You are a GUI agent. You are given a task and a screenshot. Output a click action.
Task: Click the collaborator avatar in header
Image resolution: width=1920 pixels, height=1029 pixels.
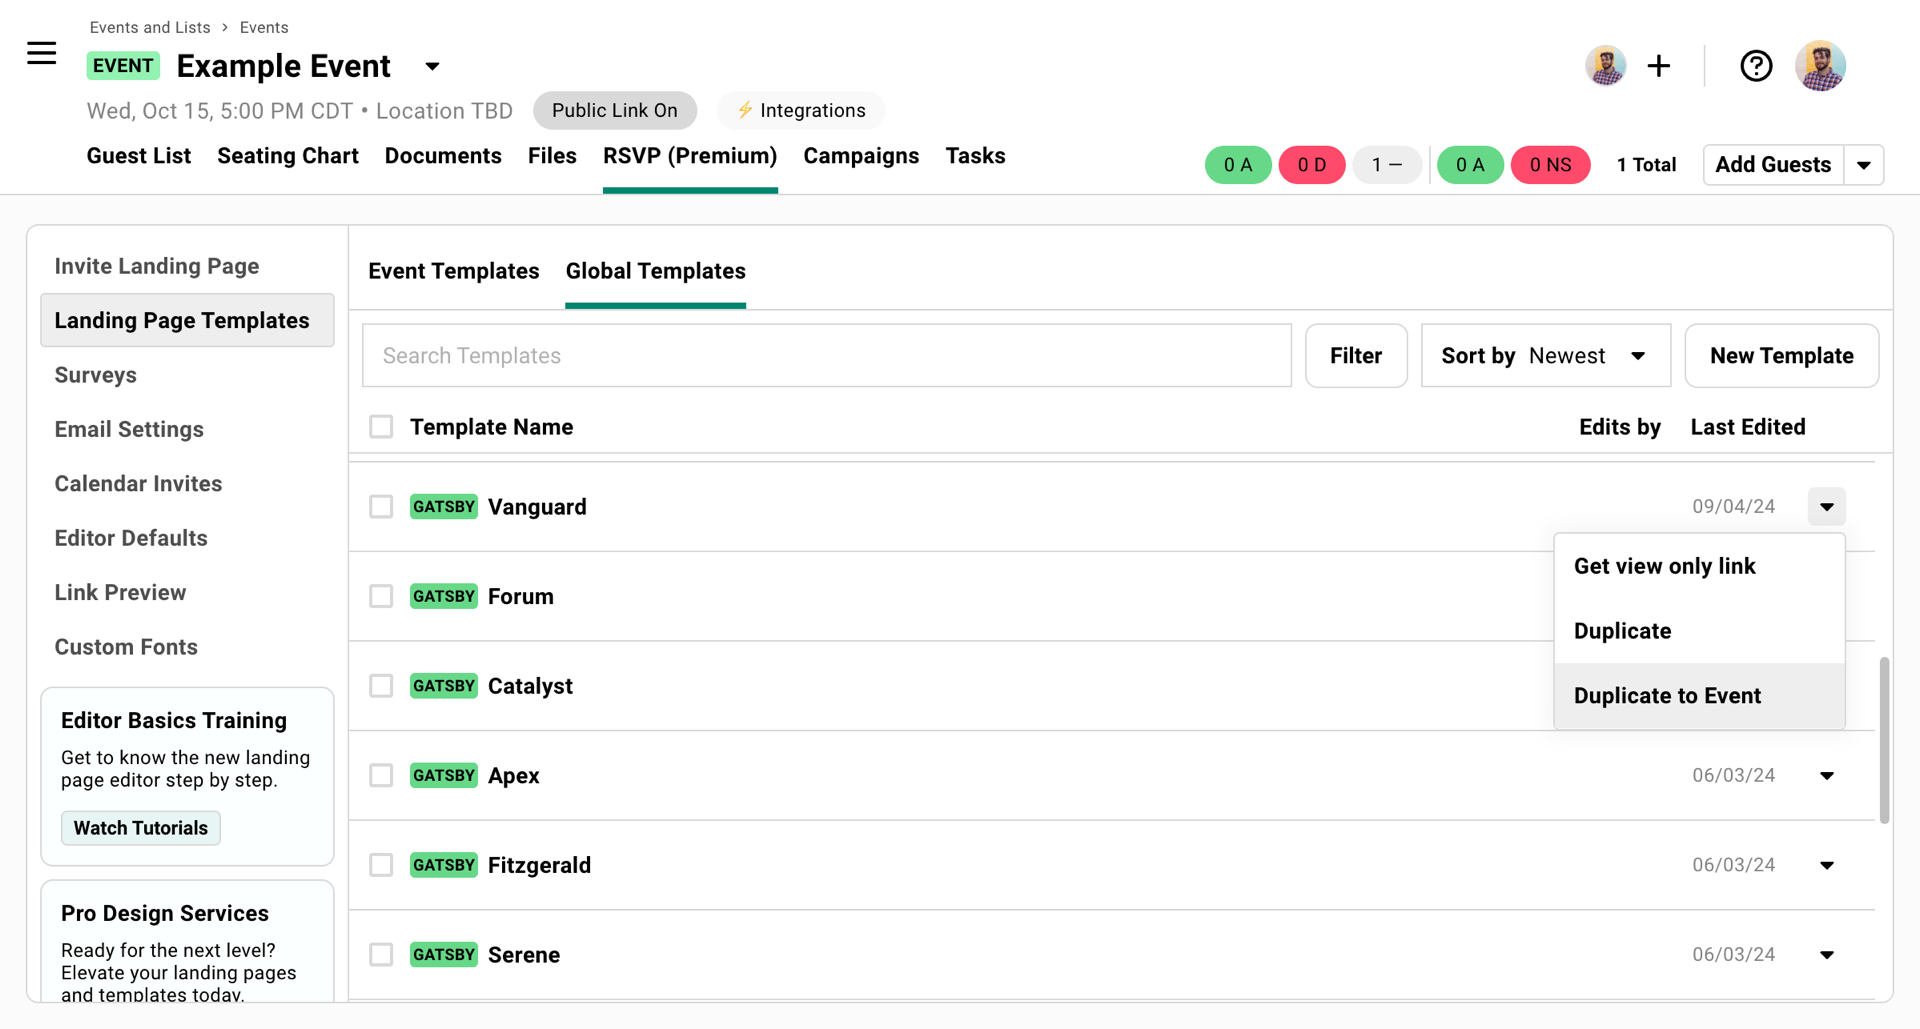[1605, 66]
